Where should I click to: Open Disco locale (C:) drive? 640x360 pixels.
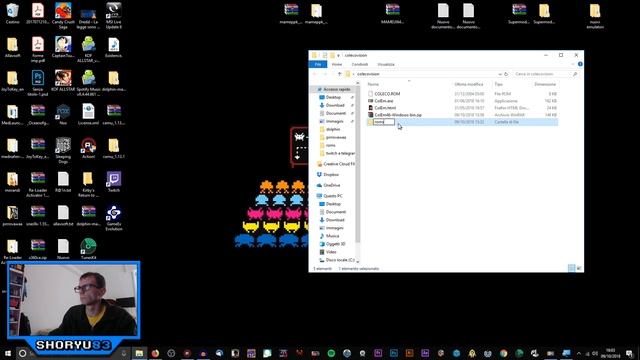click(337, 260)
